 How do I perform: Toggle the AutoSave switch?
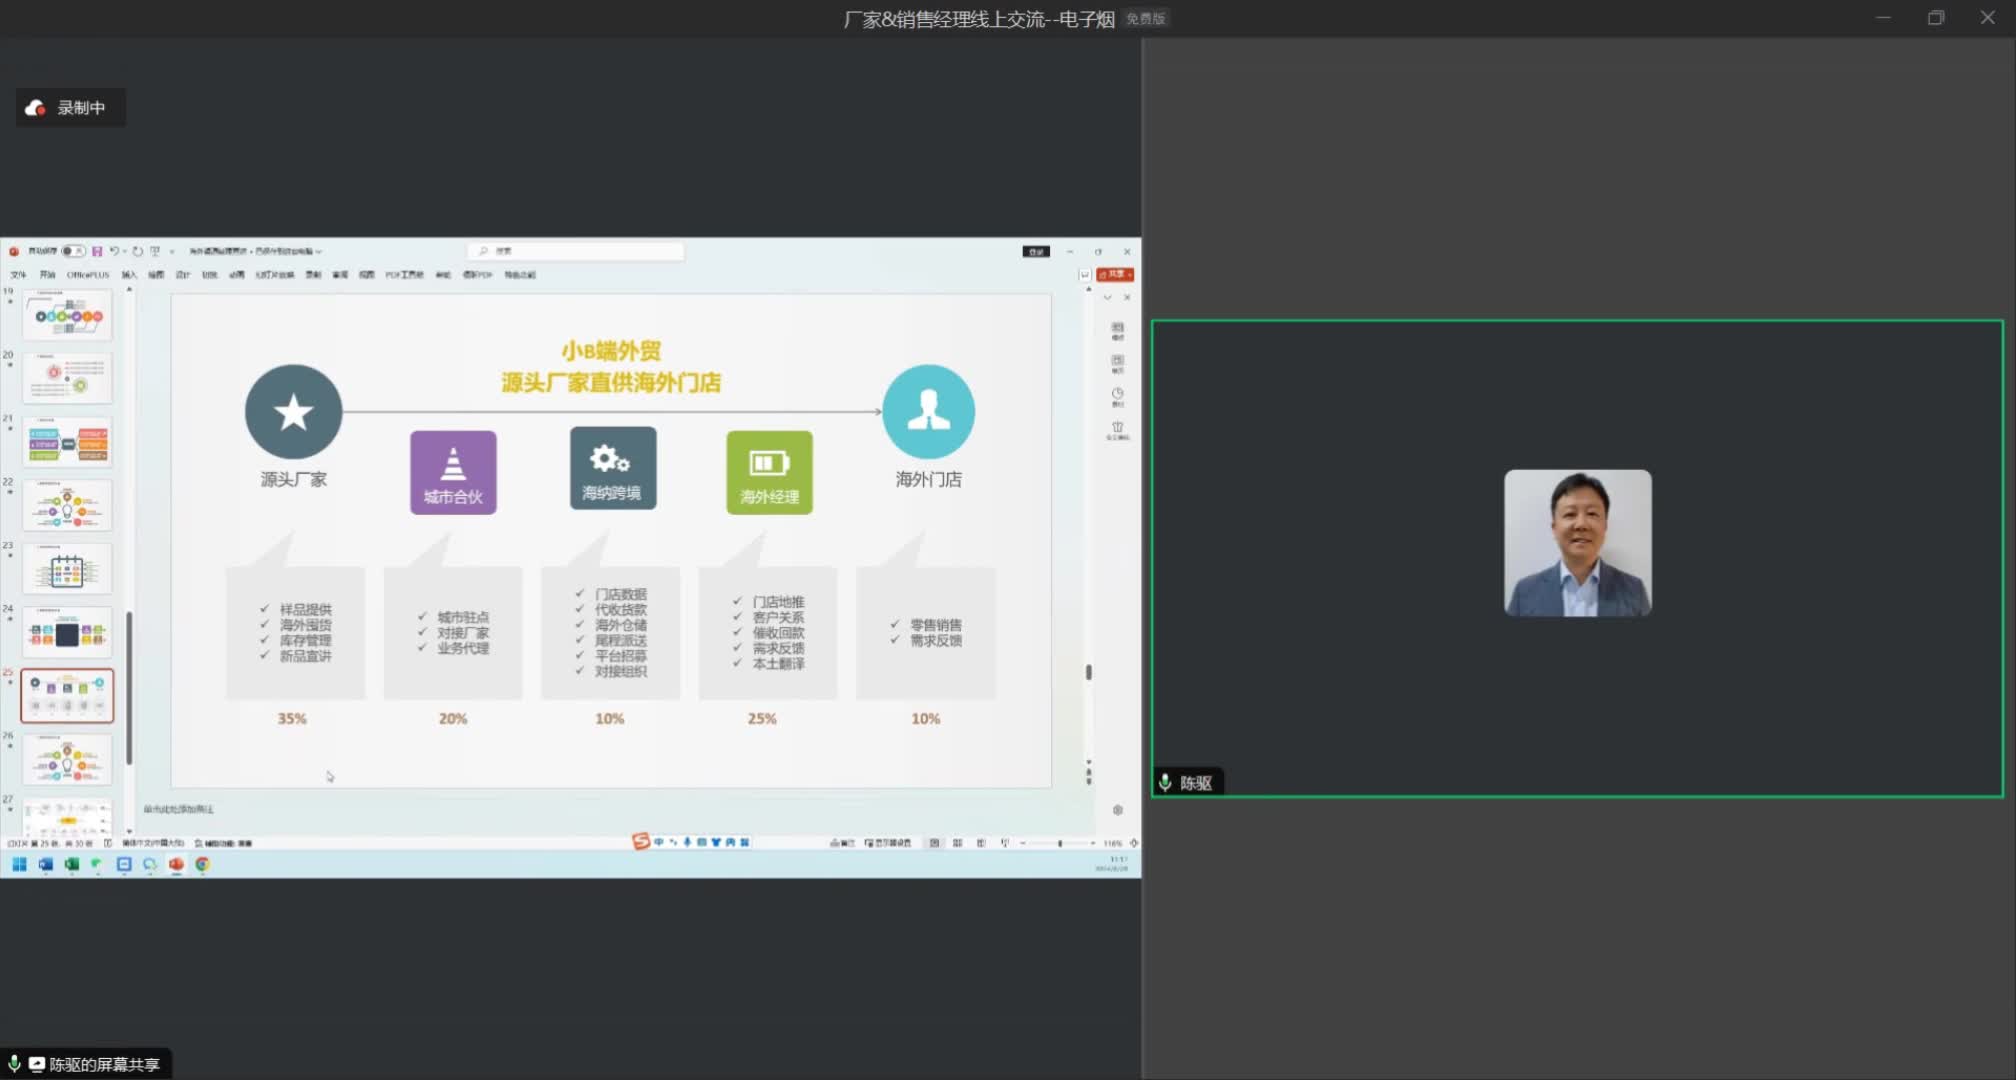click(72, 251)
